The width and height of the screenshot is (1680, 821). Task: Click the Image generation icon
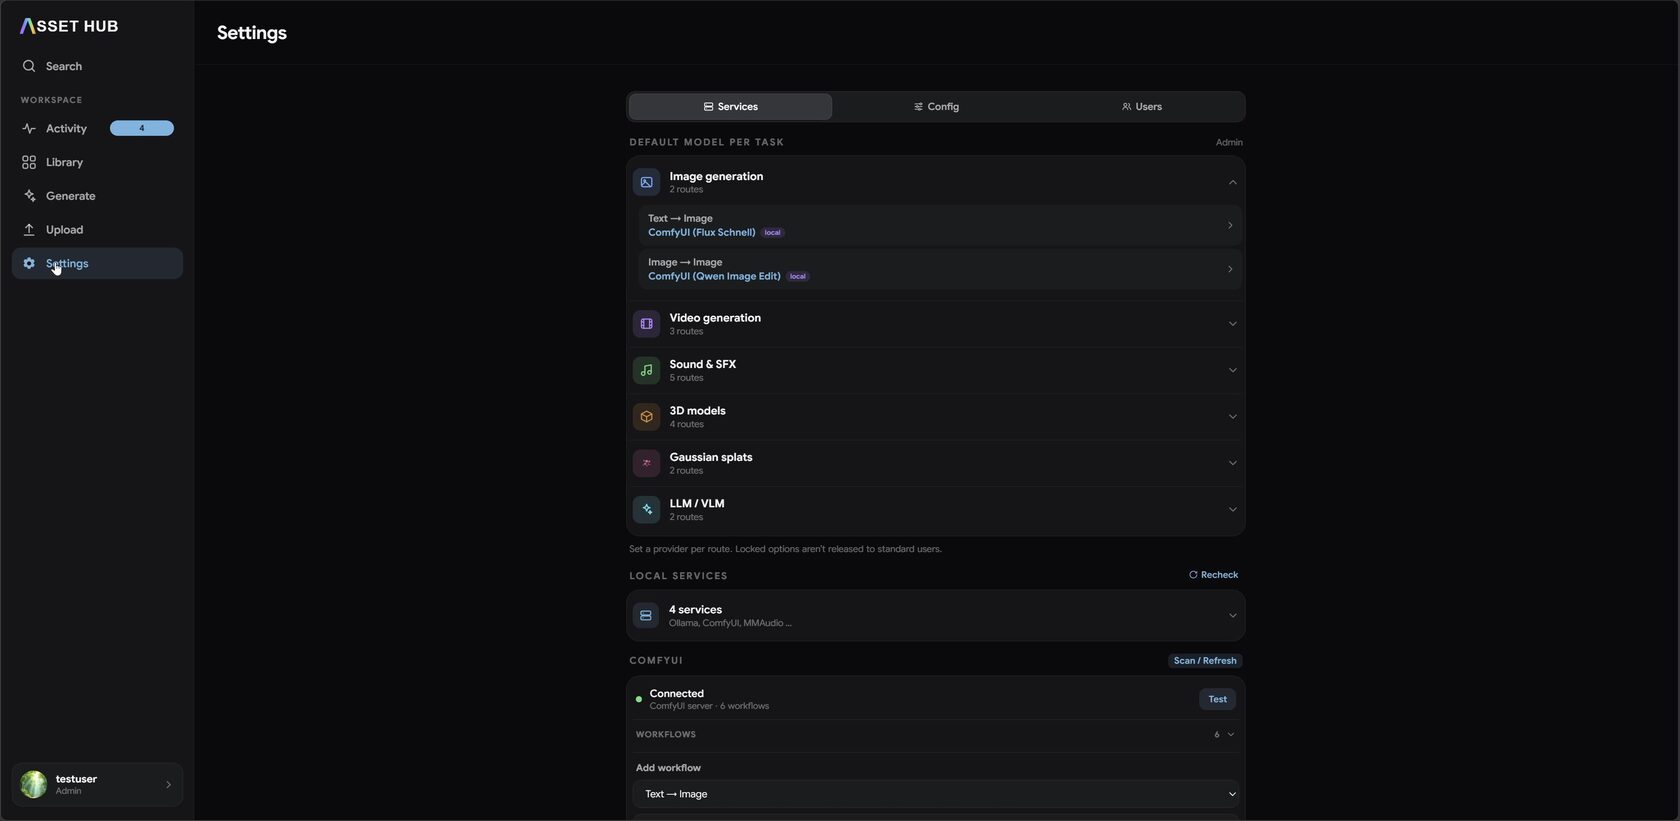[x=646, y=182]
